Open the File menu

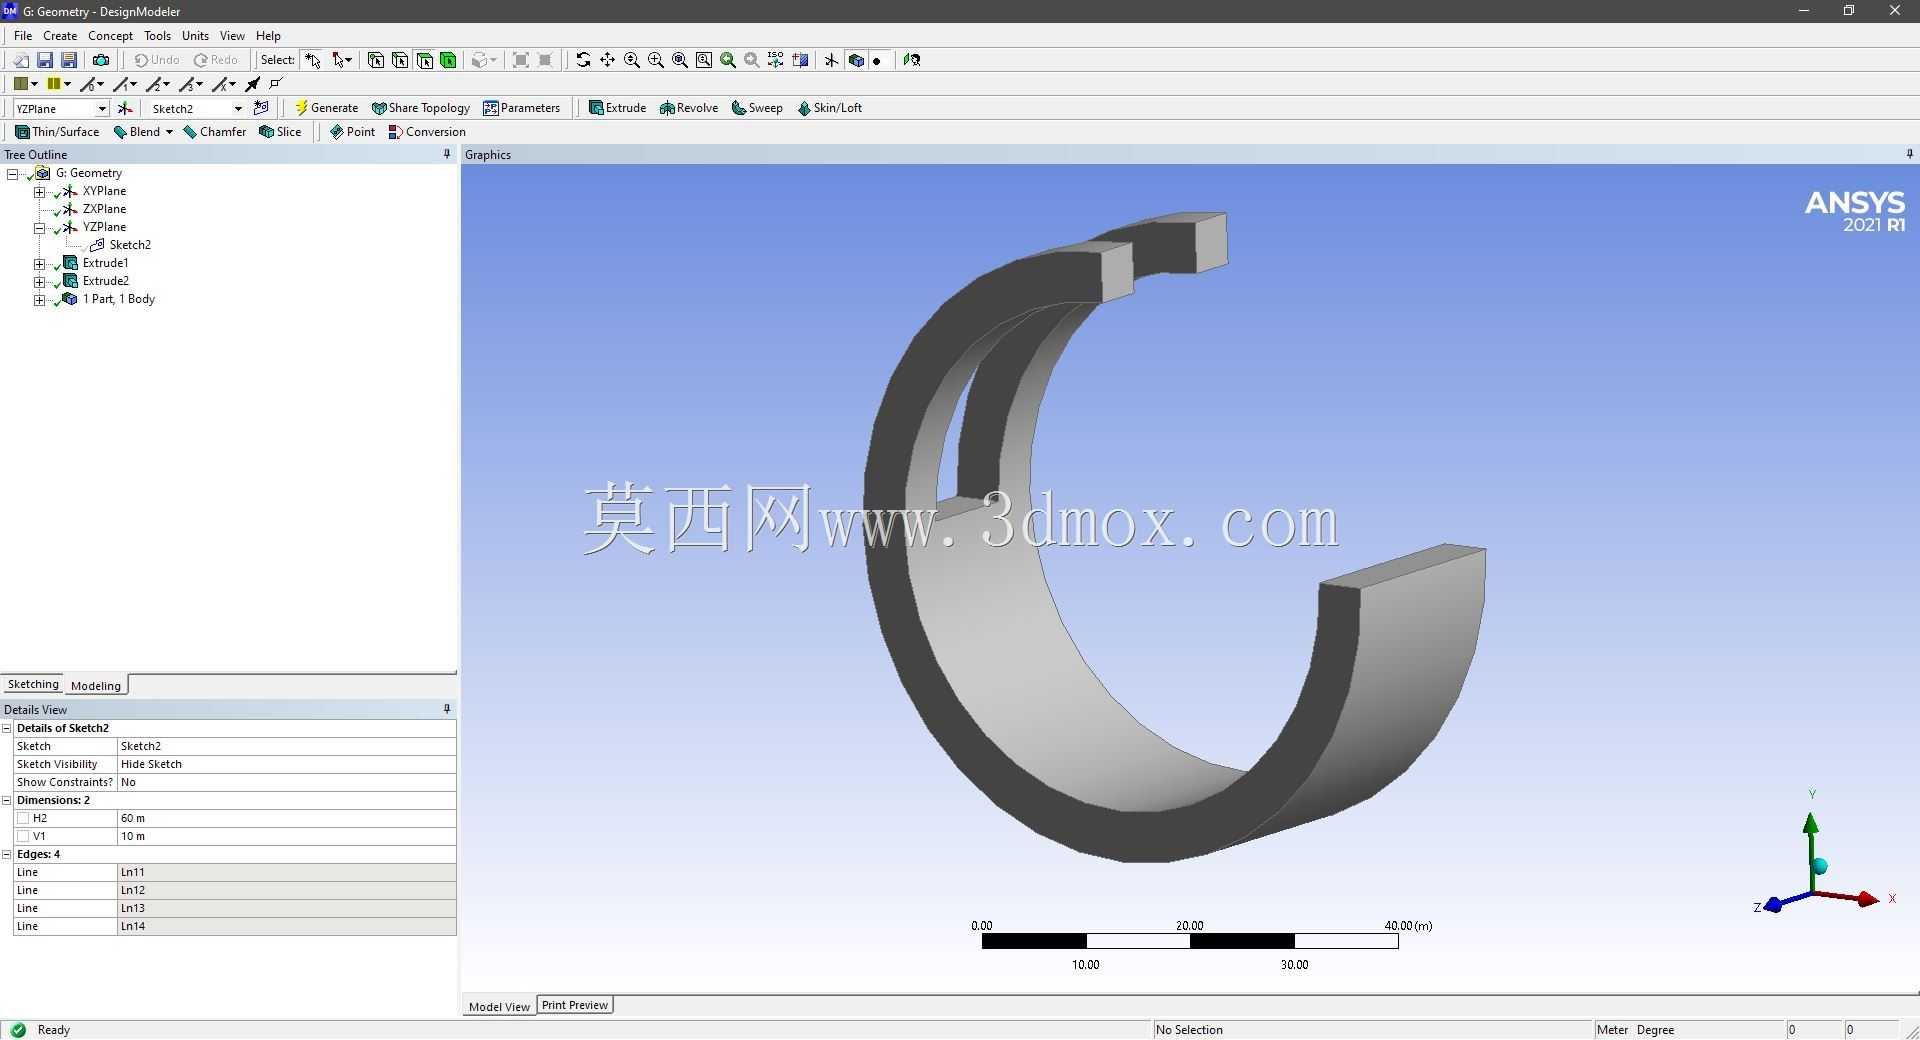(x=23, y=35)
